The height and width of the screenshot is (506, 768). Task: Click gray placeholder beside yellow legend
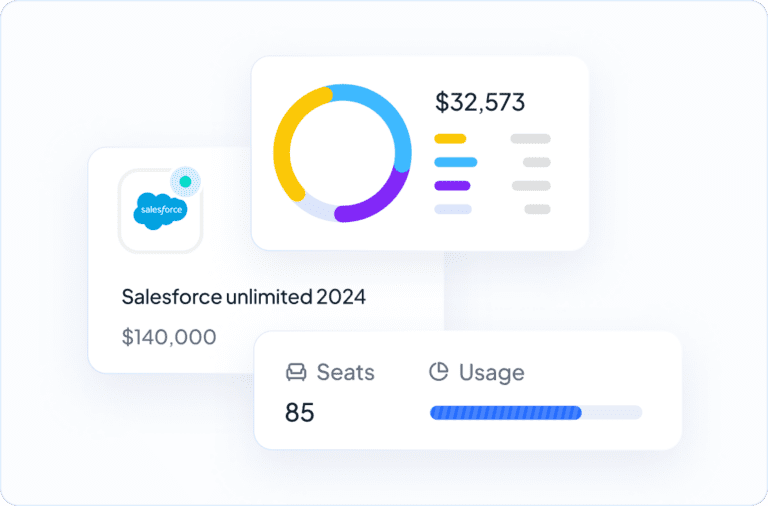(530, 139)
